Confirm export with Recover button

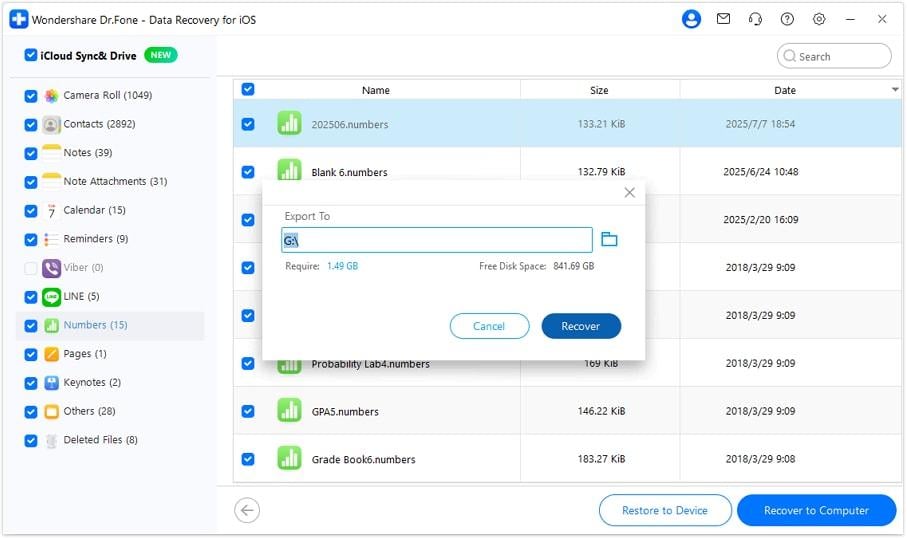(581, 326)
